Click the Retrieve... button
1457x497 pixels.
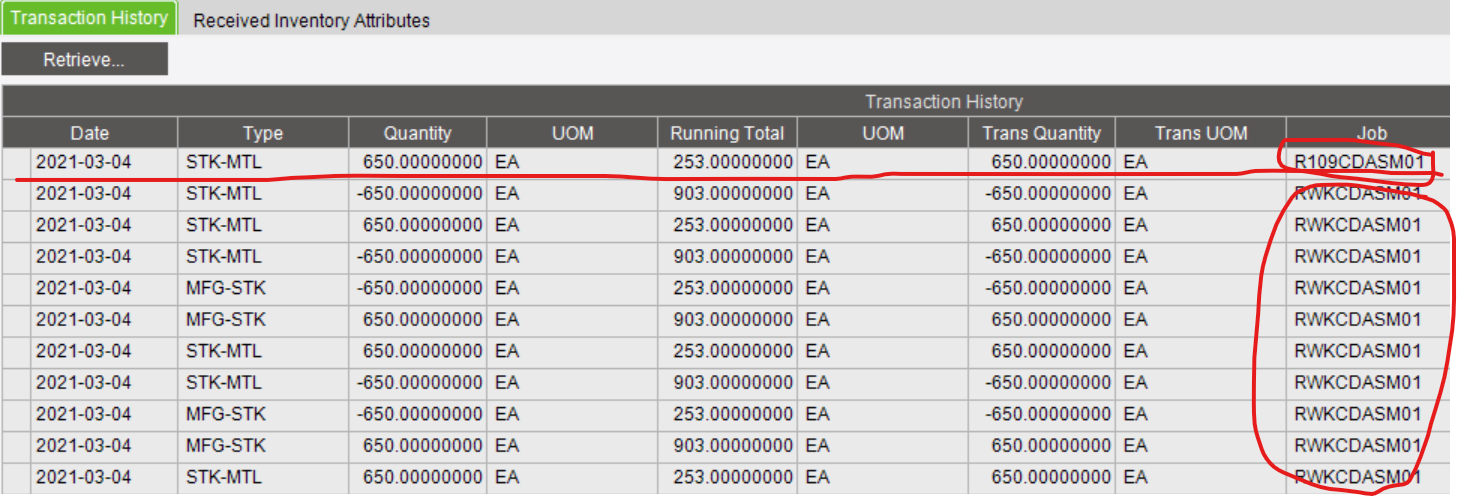click(84, 60)
